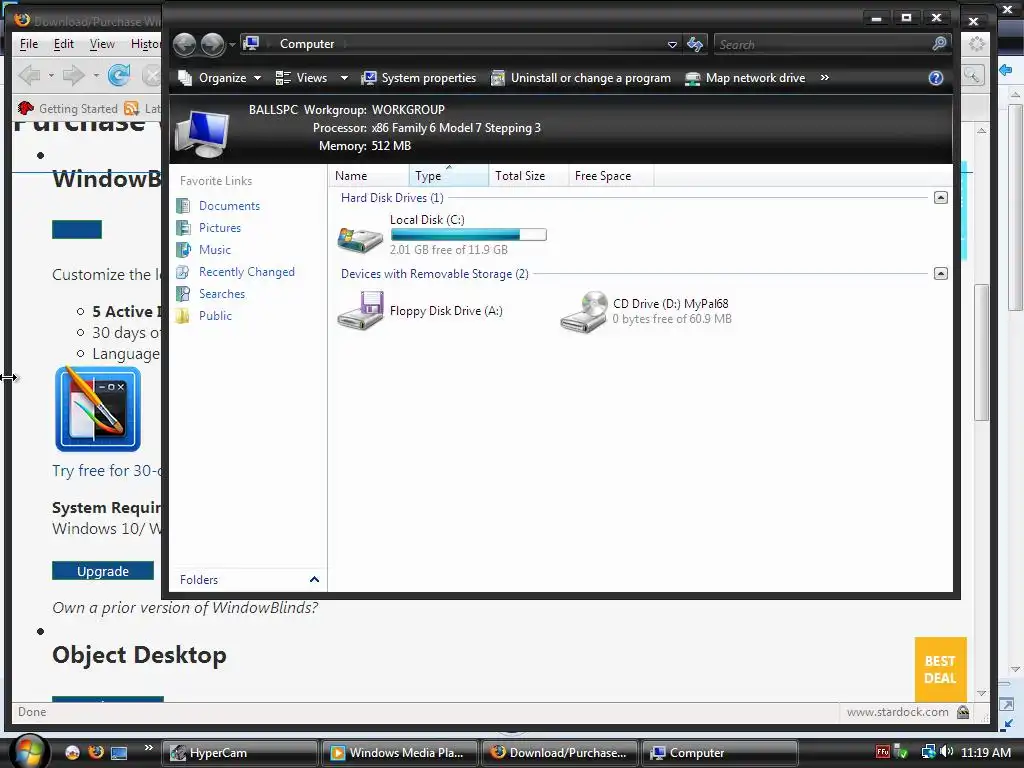Click the padlock icon in Firefox status bar

coord(963,712)
